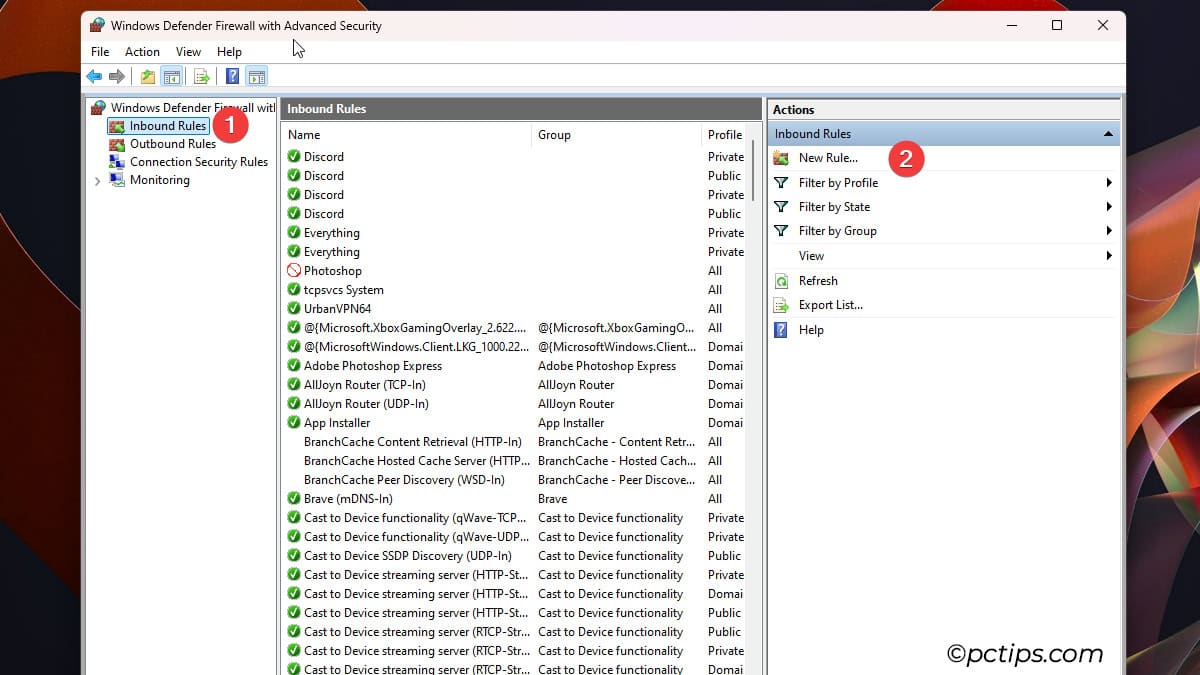Toggle the Show/Hide Action Pane toolbar icon
Viewport: 1200px width, 675px height.
[x=257, y=76]
